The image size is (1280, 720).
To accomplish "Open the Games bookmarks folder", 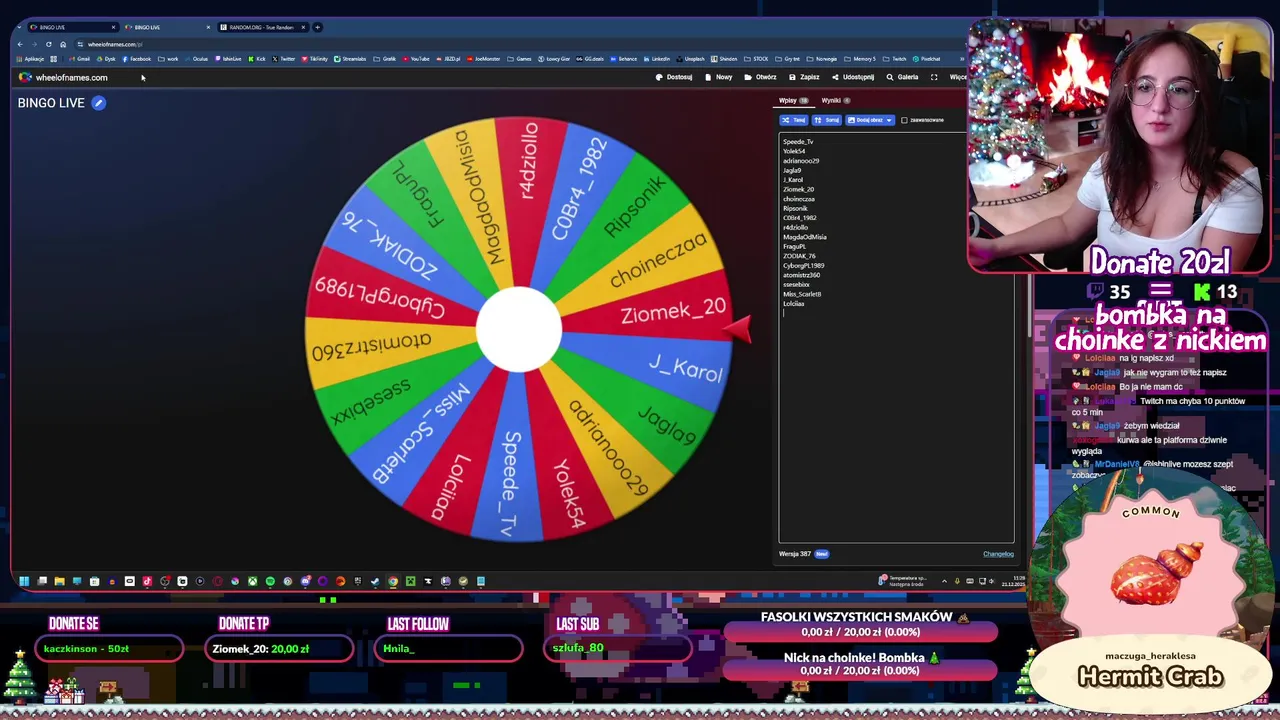I will pyautogui.click(x=519, y=59).
